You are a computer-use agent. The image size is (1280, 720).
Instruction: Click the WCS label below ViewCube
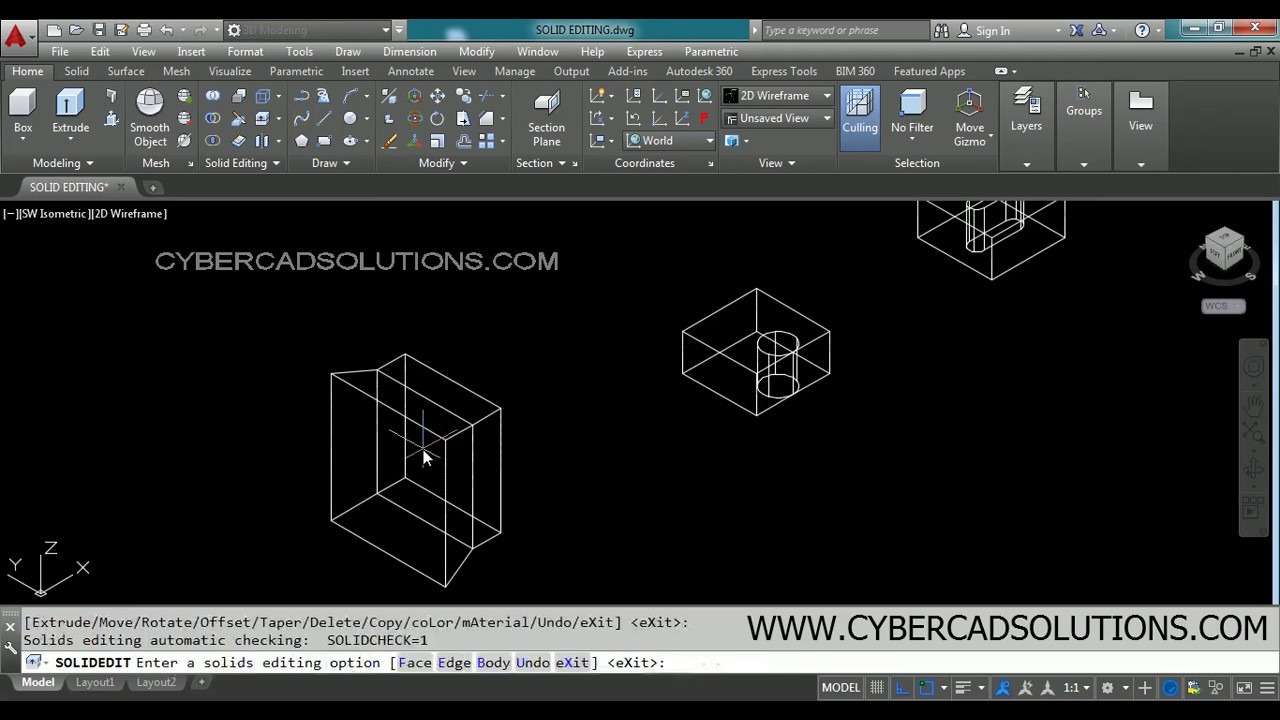(1223, 306)
